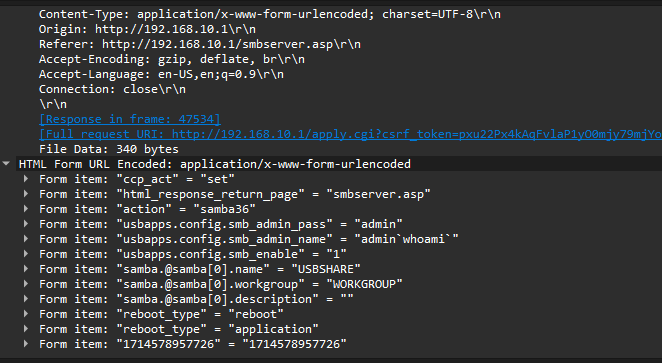The image size is (662, 363).
Task: Expand the samba[0].workgroup form item
Action: (x=26, y=284)
